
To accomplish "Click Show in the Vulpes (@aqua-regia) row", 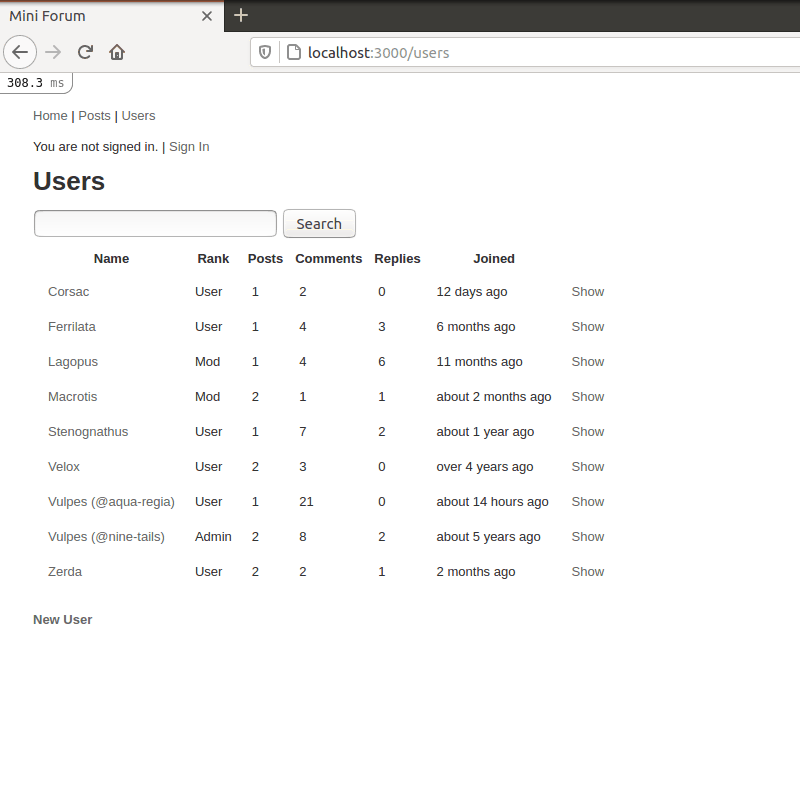I will [588, 502].
